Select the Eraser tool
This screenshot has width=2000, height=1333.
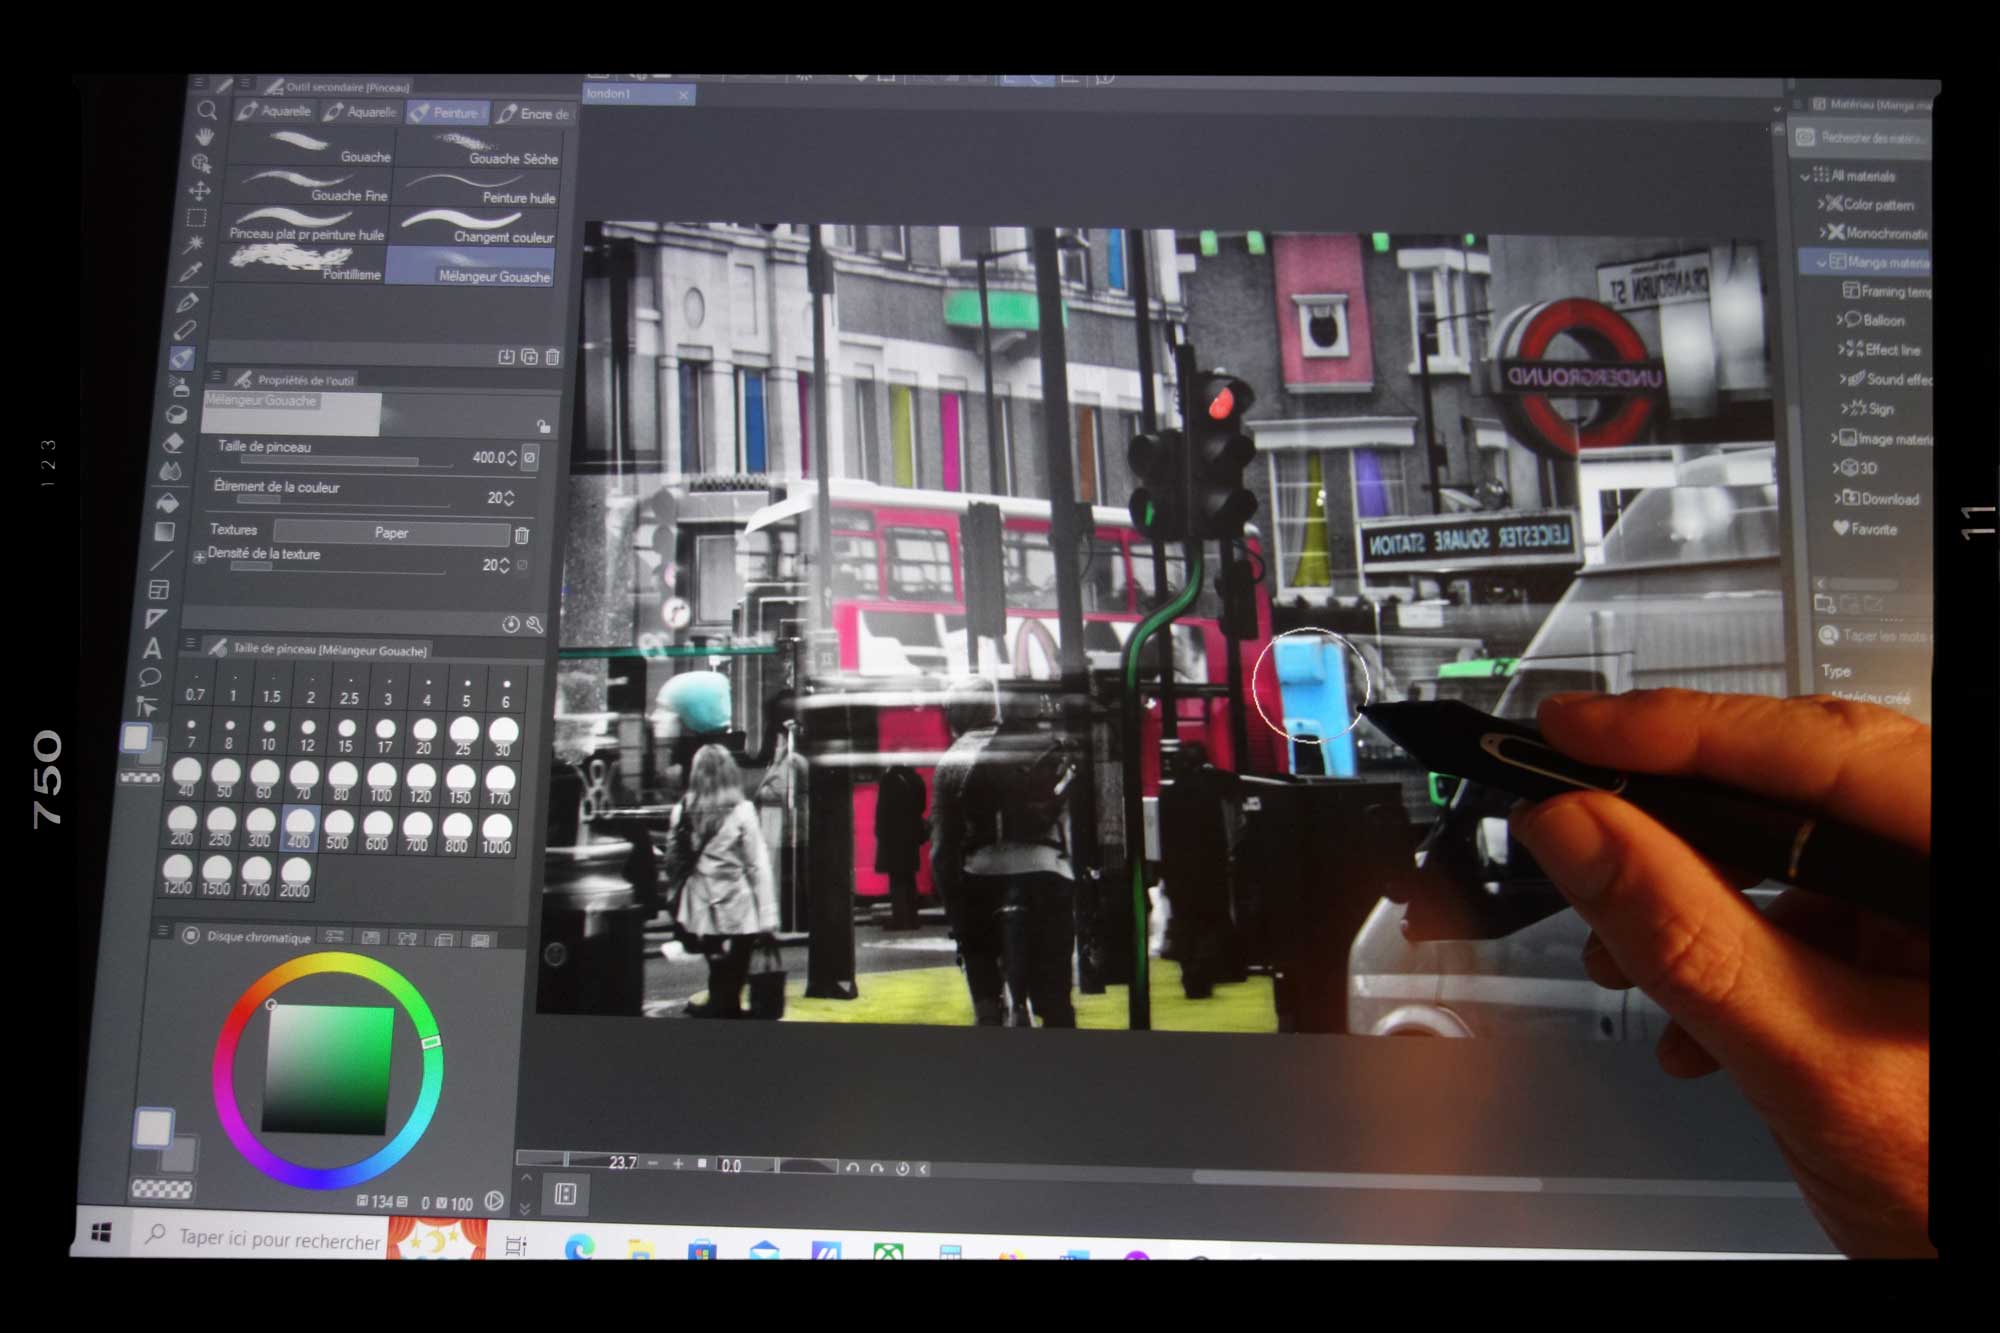click(174, 443)
